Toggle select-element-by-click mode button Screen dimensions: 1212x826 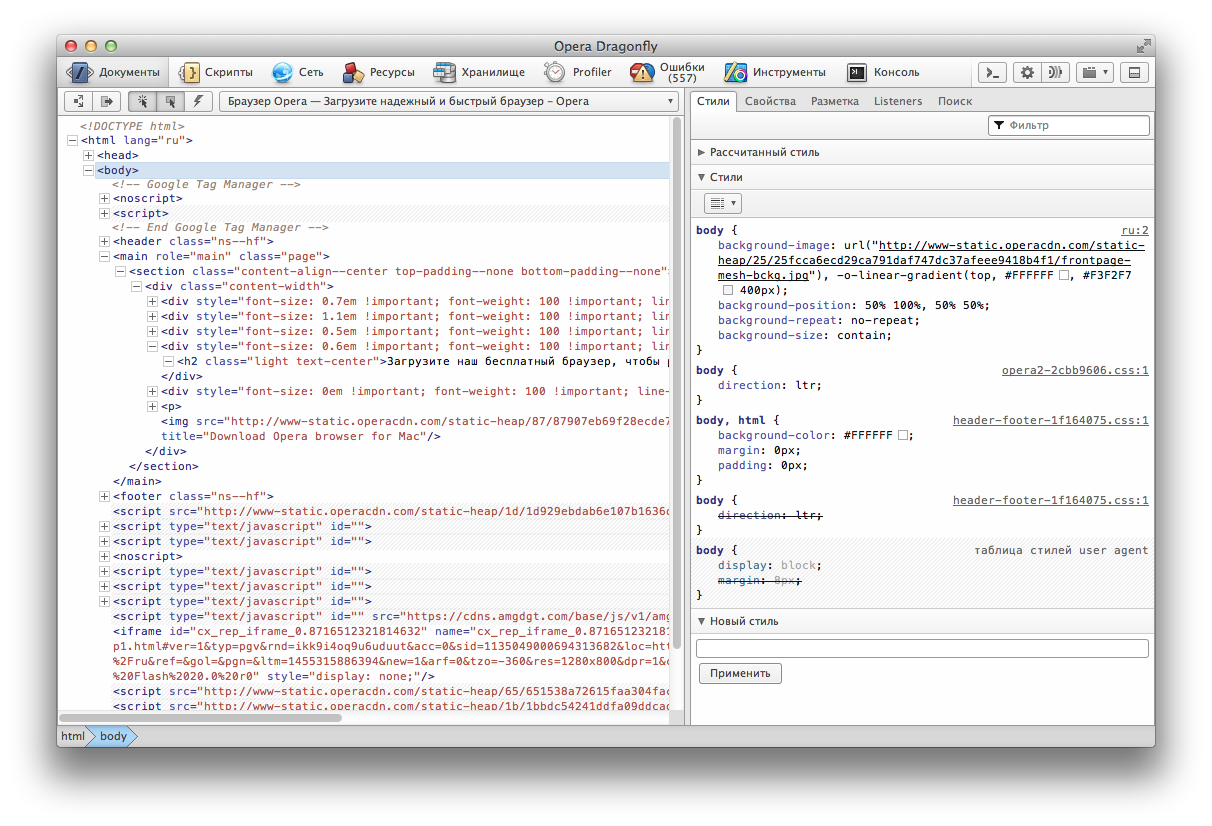point(143,101)
